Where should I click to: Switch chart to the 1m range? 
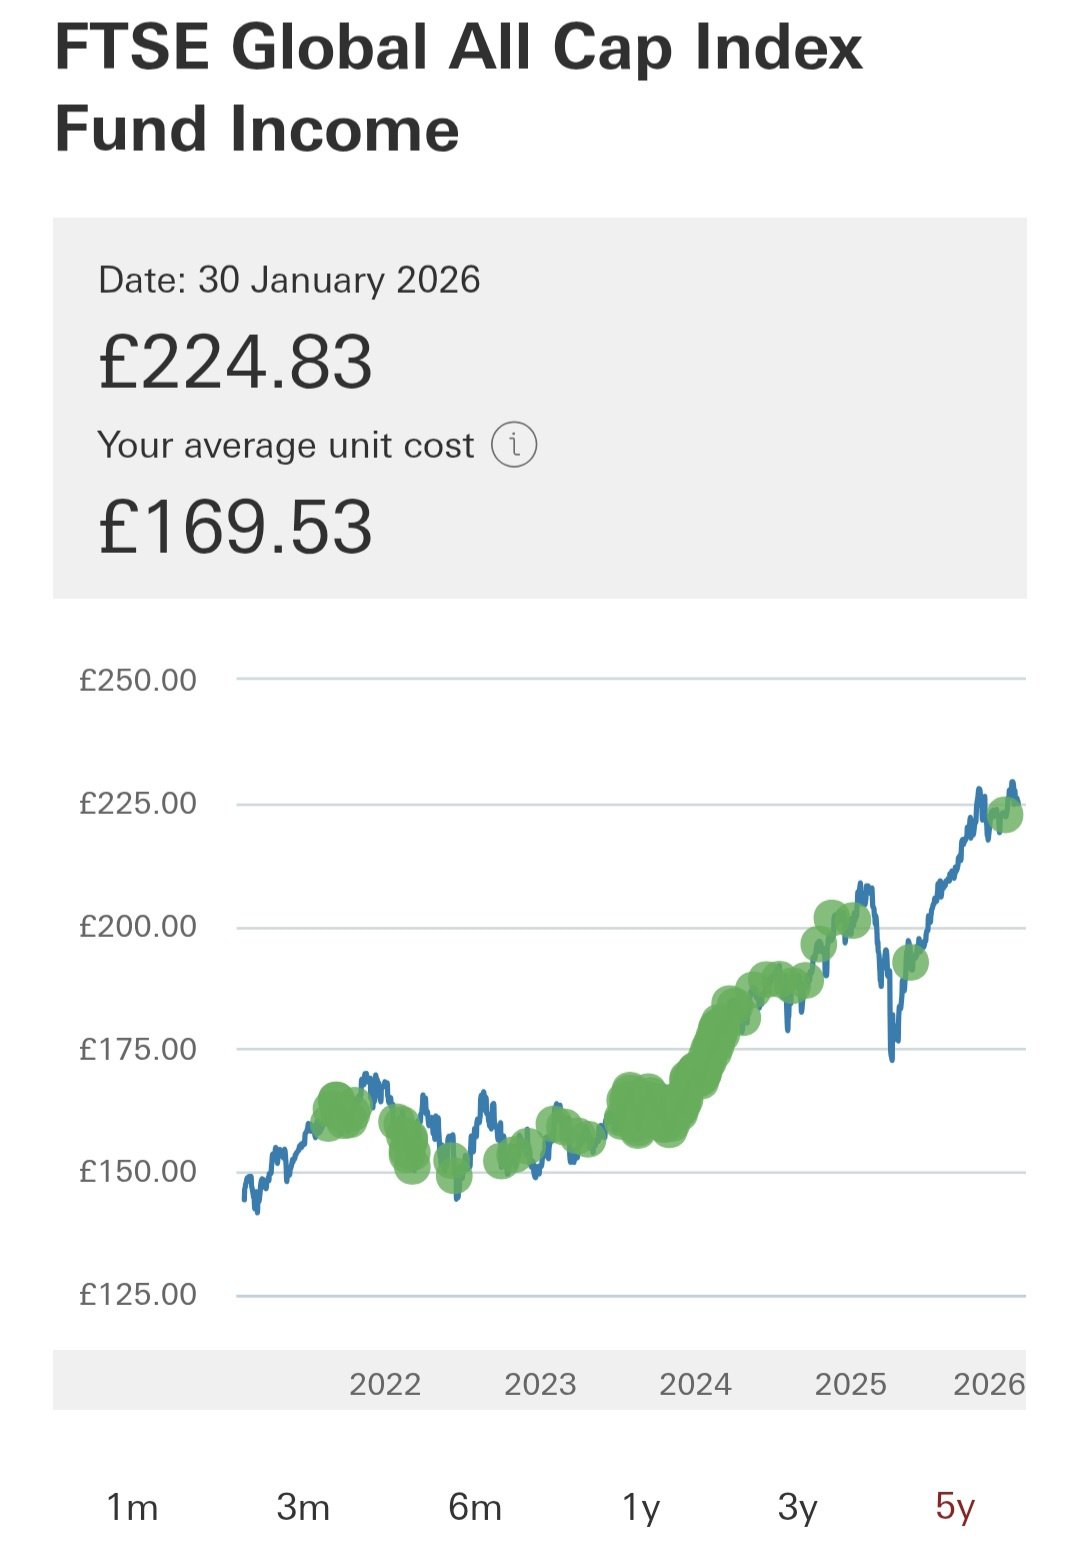pyautogui.click(x=132, y=1506)
